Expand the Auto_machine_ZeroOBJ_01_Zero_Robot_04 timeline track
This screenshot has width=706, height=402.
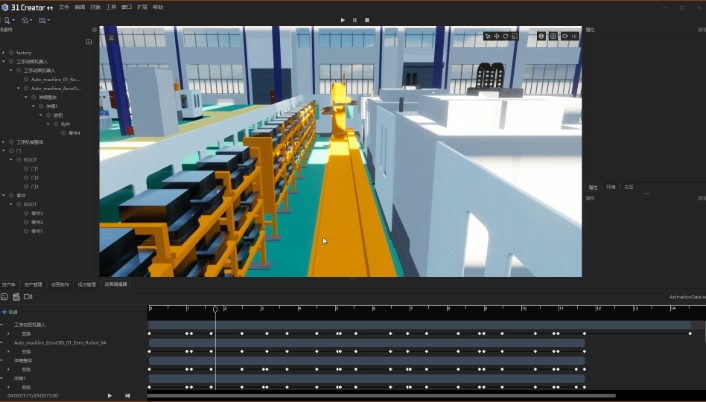point(4,342)
